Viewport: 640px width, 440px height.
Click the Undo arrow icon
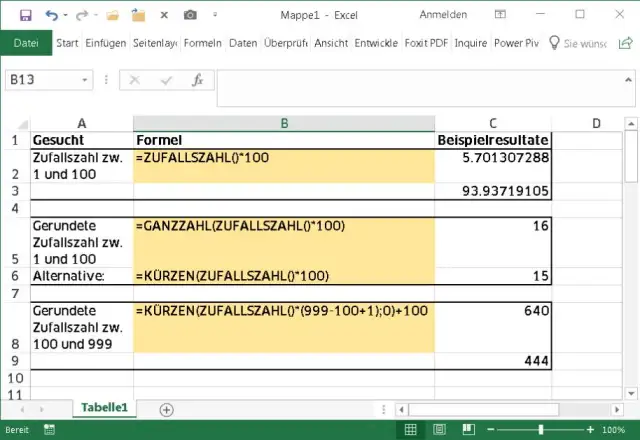(x=52, y=15)
